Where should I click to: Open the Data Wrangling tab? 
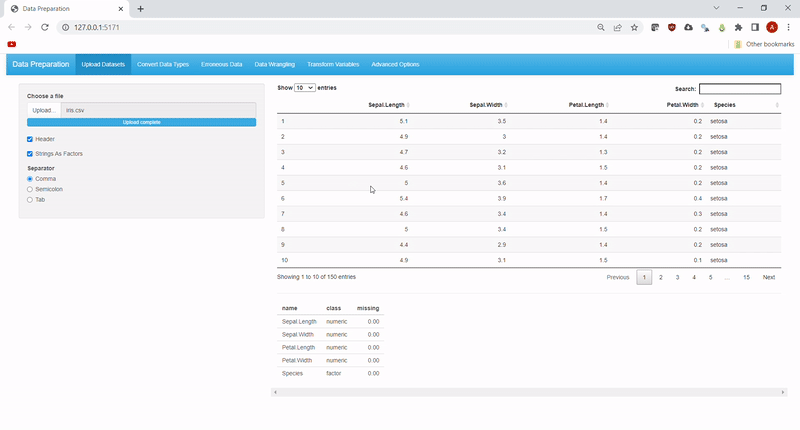[x=274, y=64]
